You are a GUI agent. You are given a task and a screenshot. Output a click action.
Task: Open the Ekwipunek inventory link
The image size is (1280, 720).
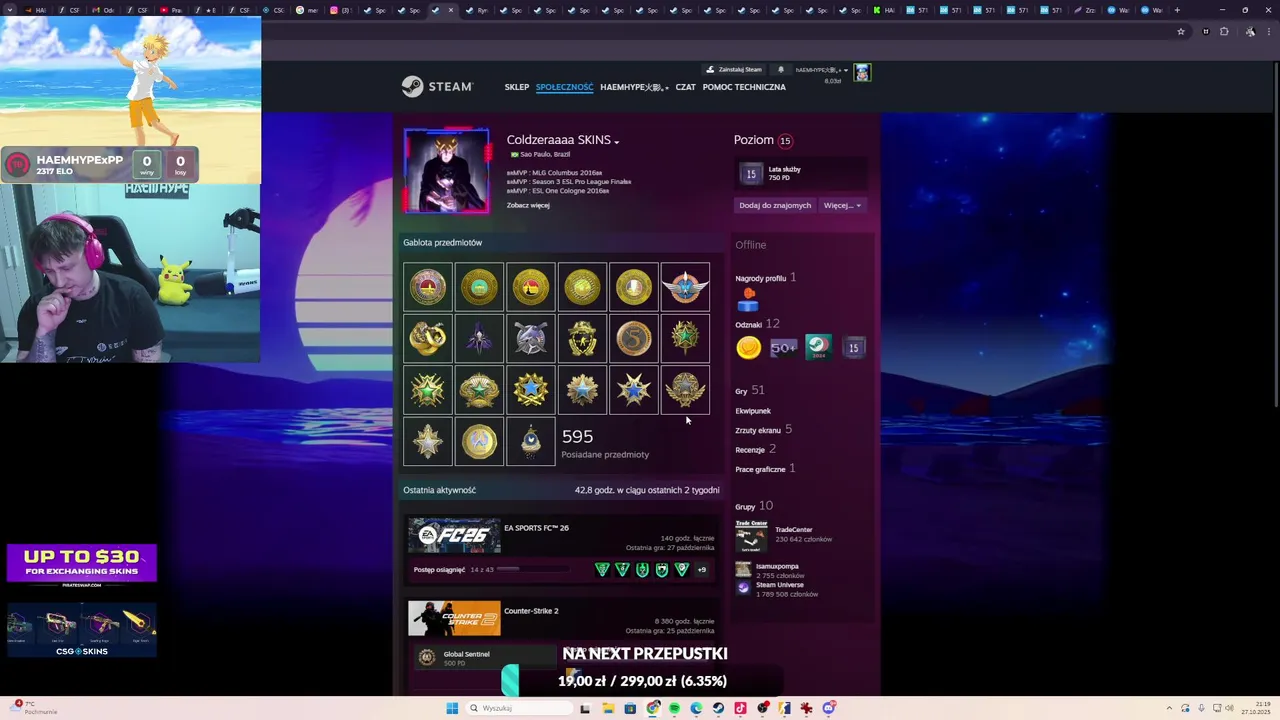pos(753,411)
